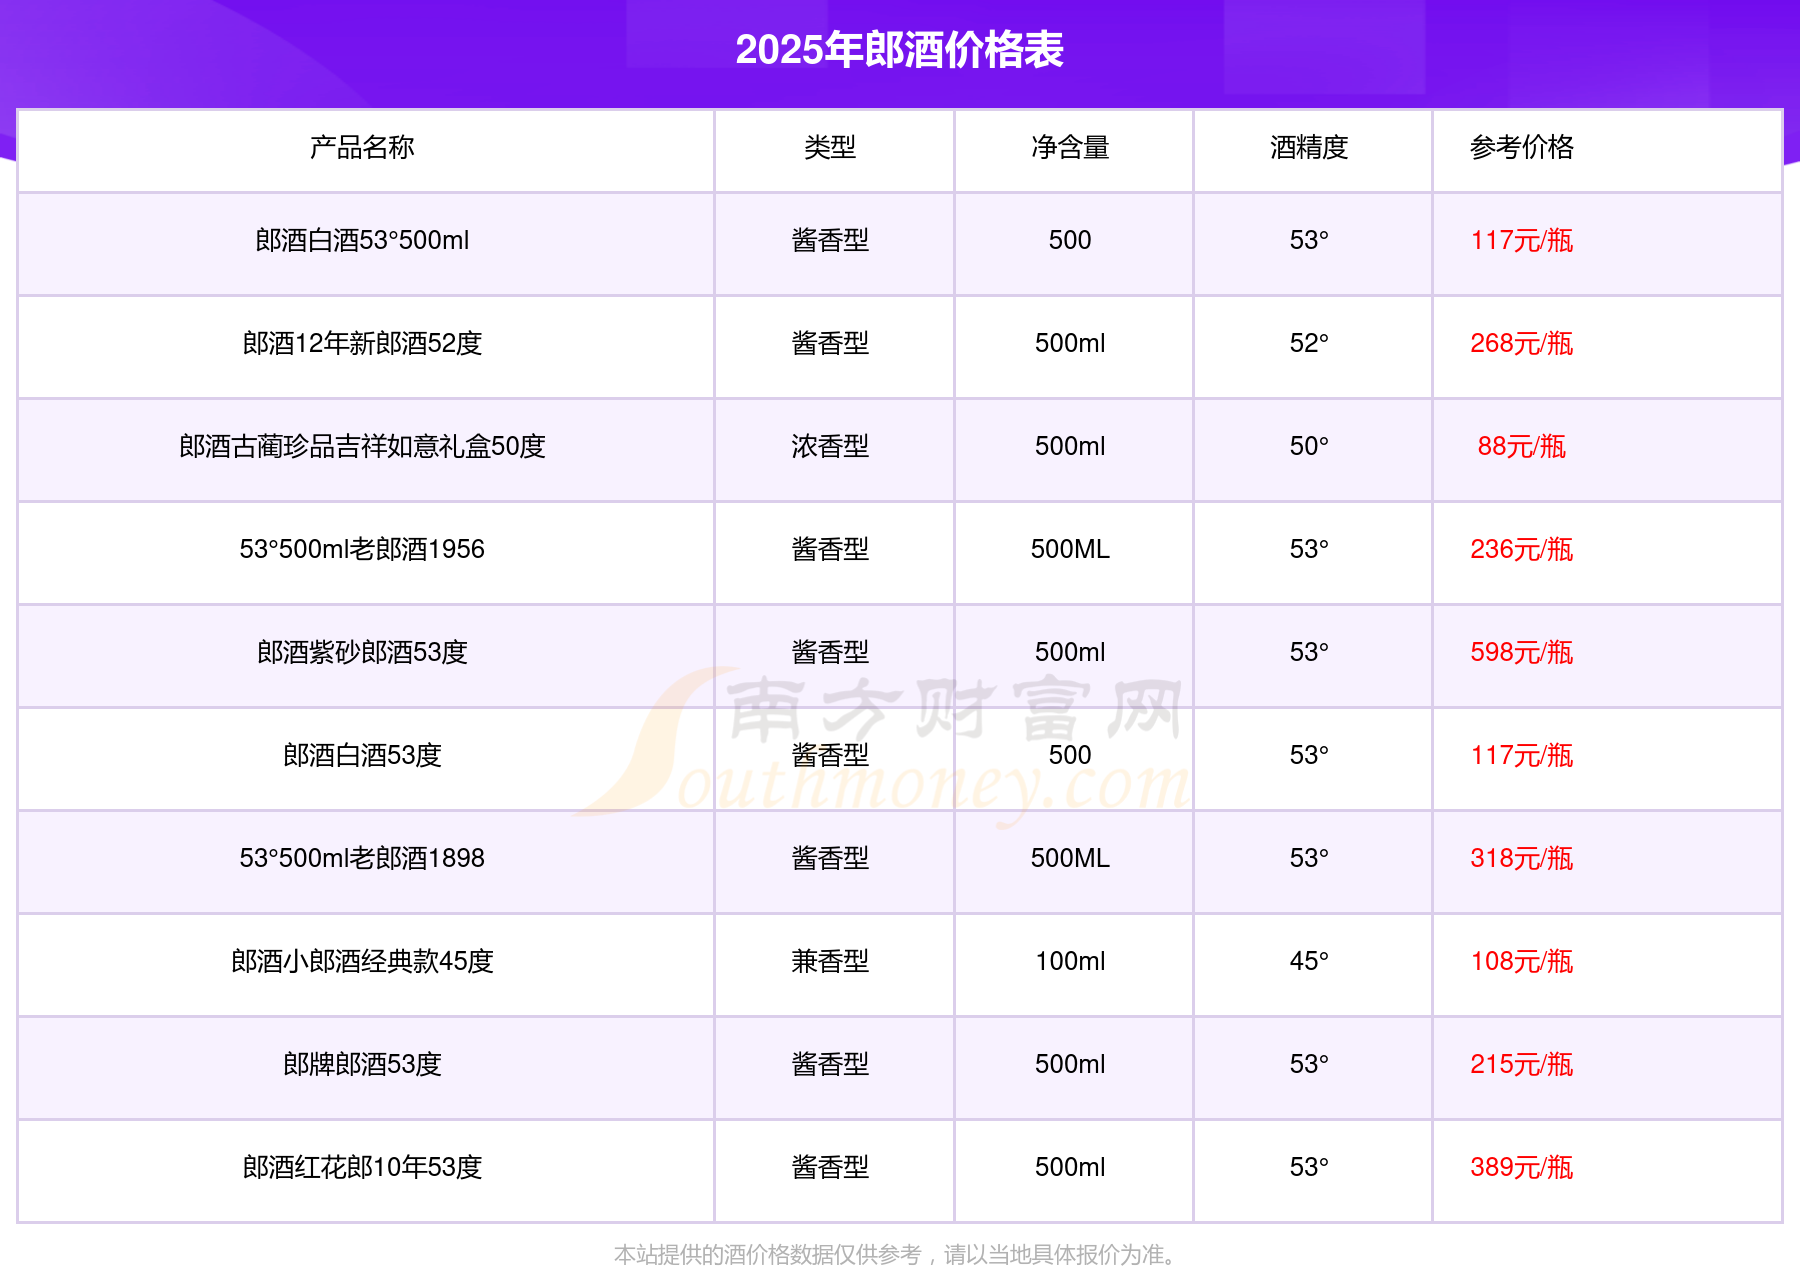This screenshot has width=1800, height=1270.
Task: Select the 参考价格 column header
Action: point(1521,148)
